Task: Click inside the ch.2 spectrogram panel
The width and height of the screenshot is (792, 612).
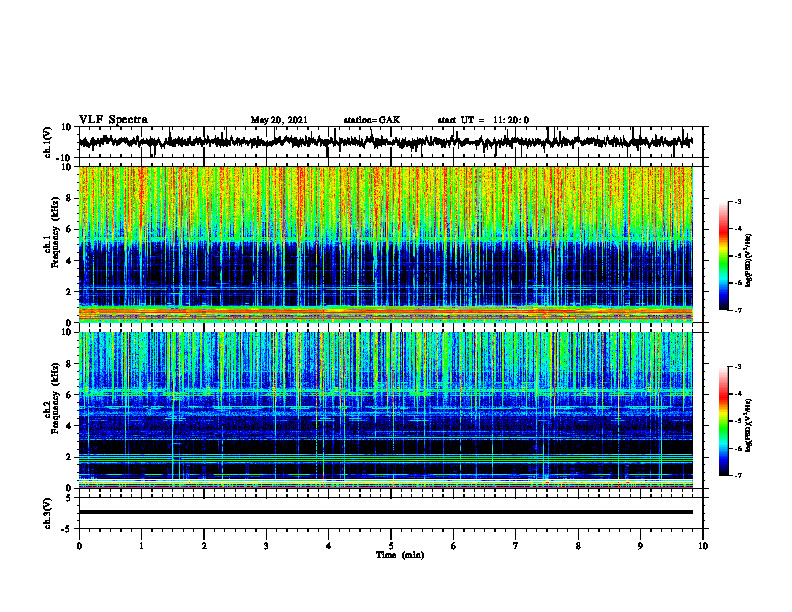Action: pos(386,410)
